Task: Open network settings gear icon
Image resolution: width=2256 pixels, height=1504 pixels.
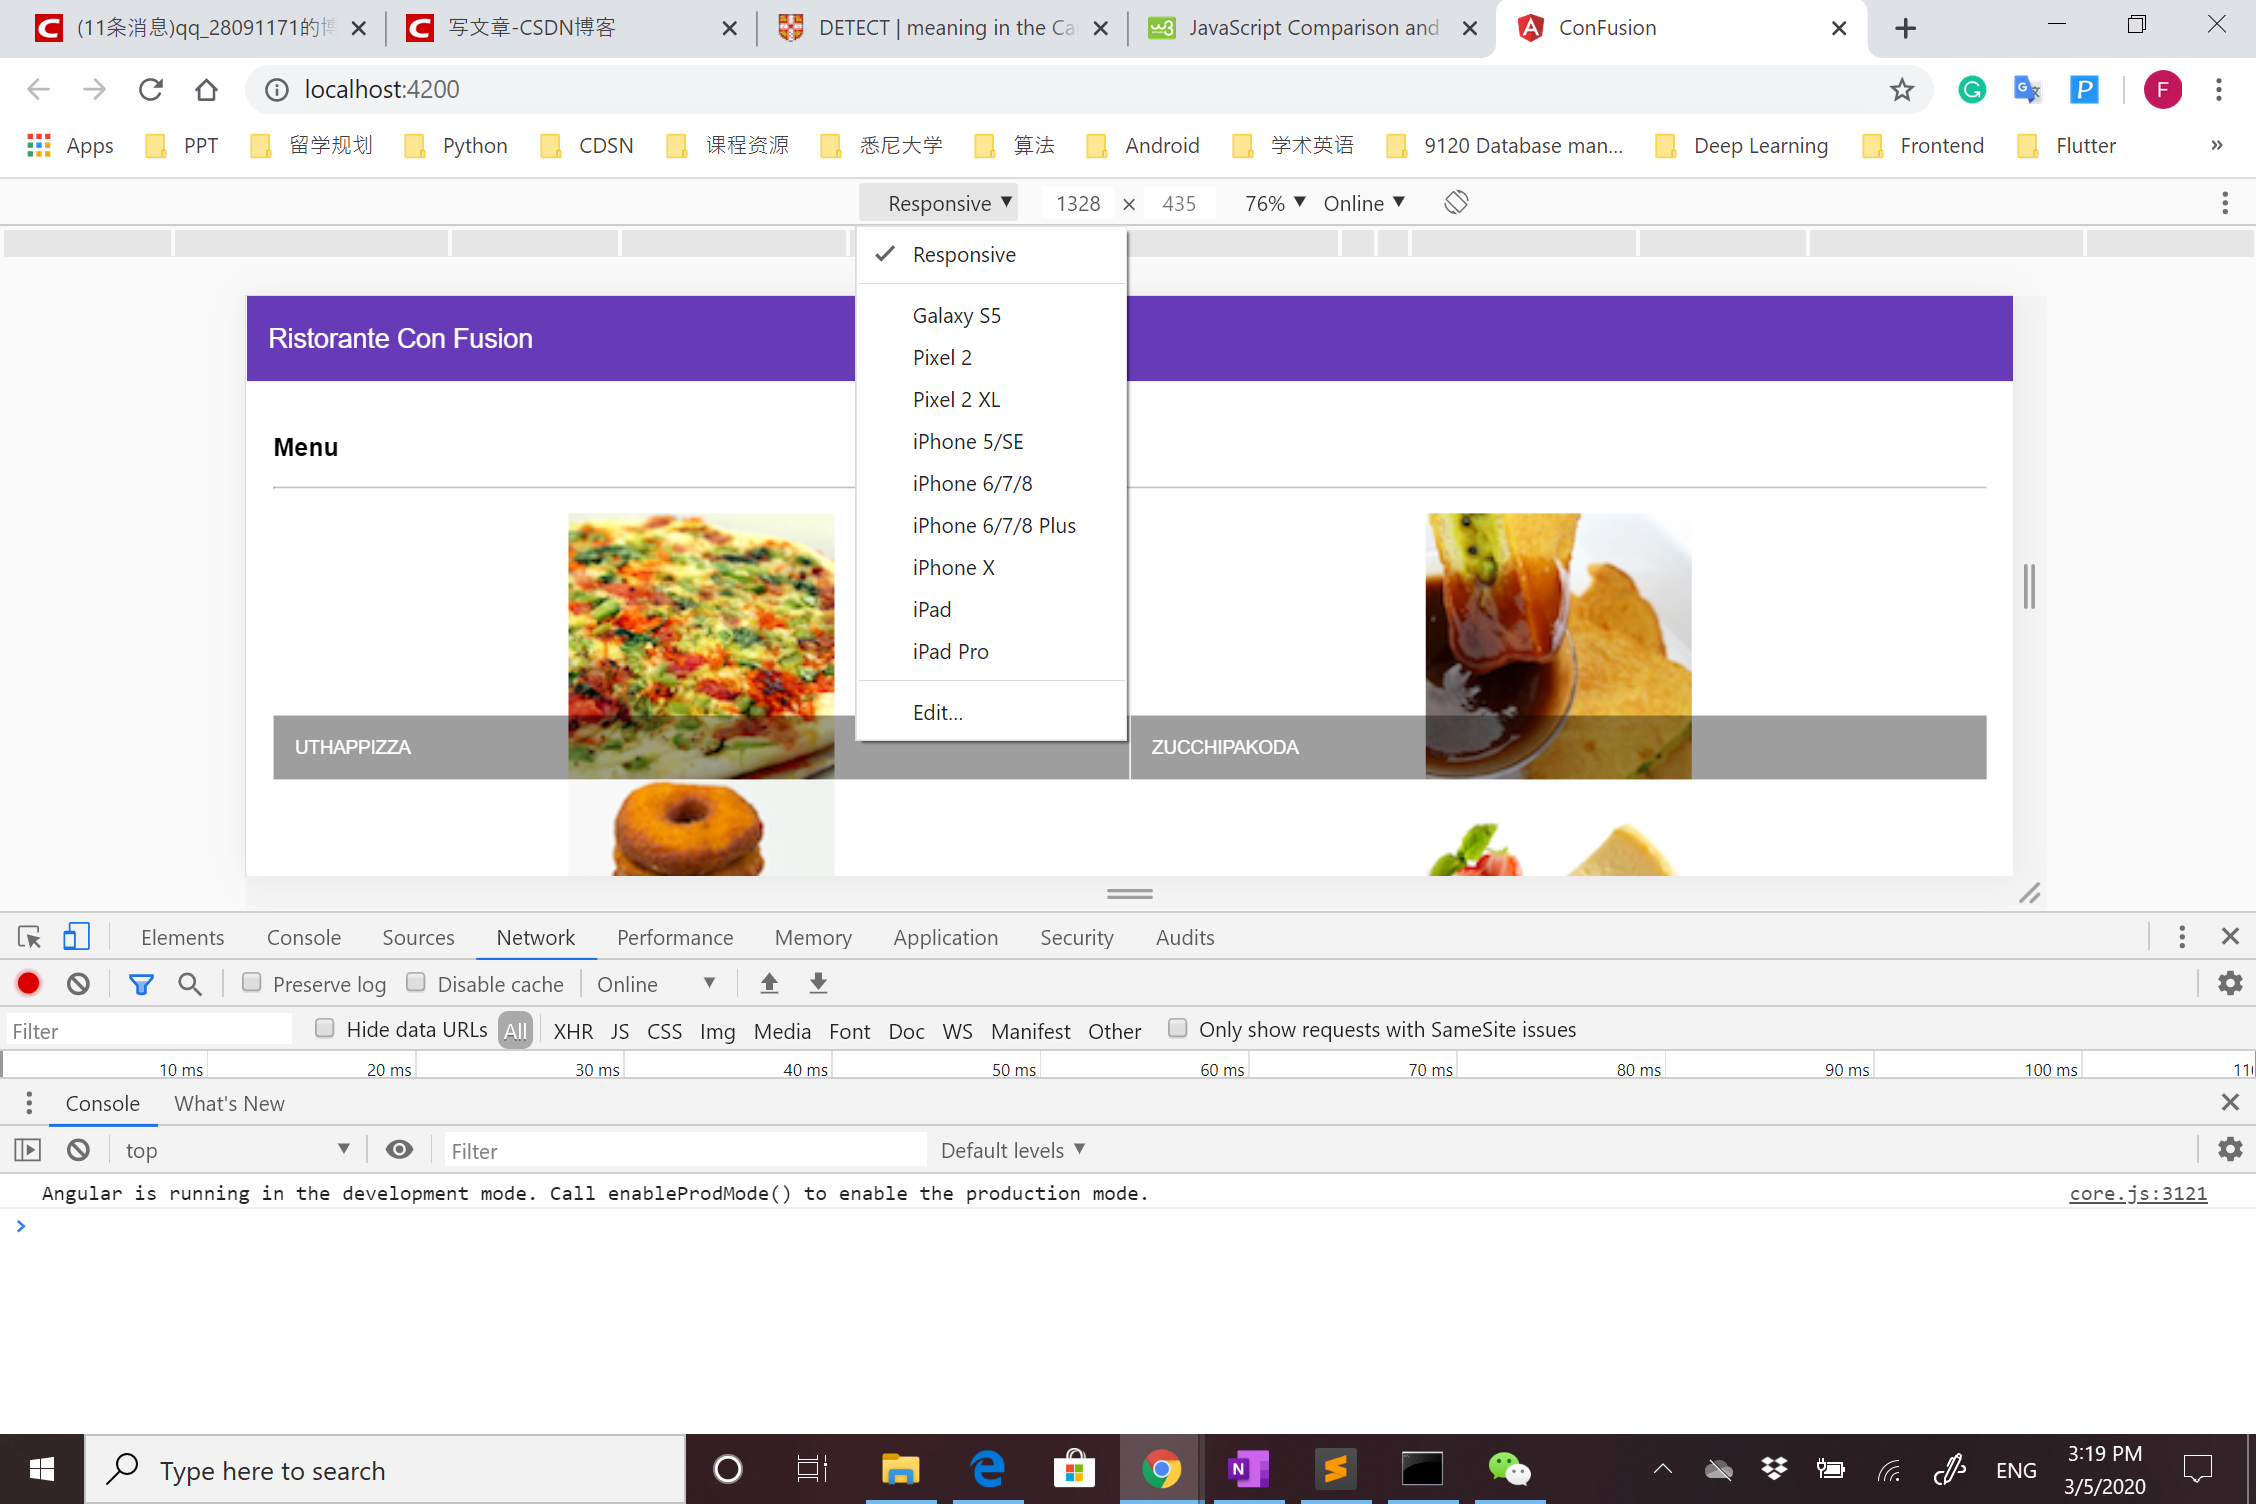Action: (x=2230, y=984)
